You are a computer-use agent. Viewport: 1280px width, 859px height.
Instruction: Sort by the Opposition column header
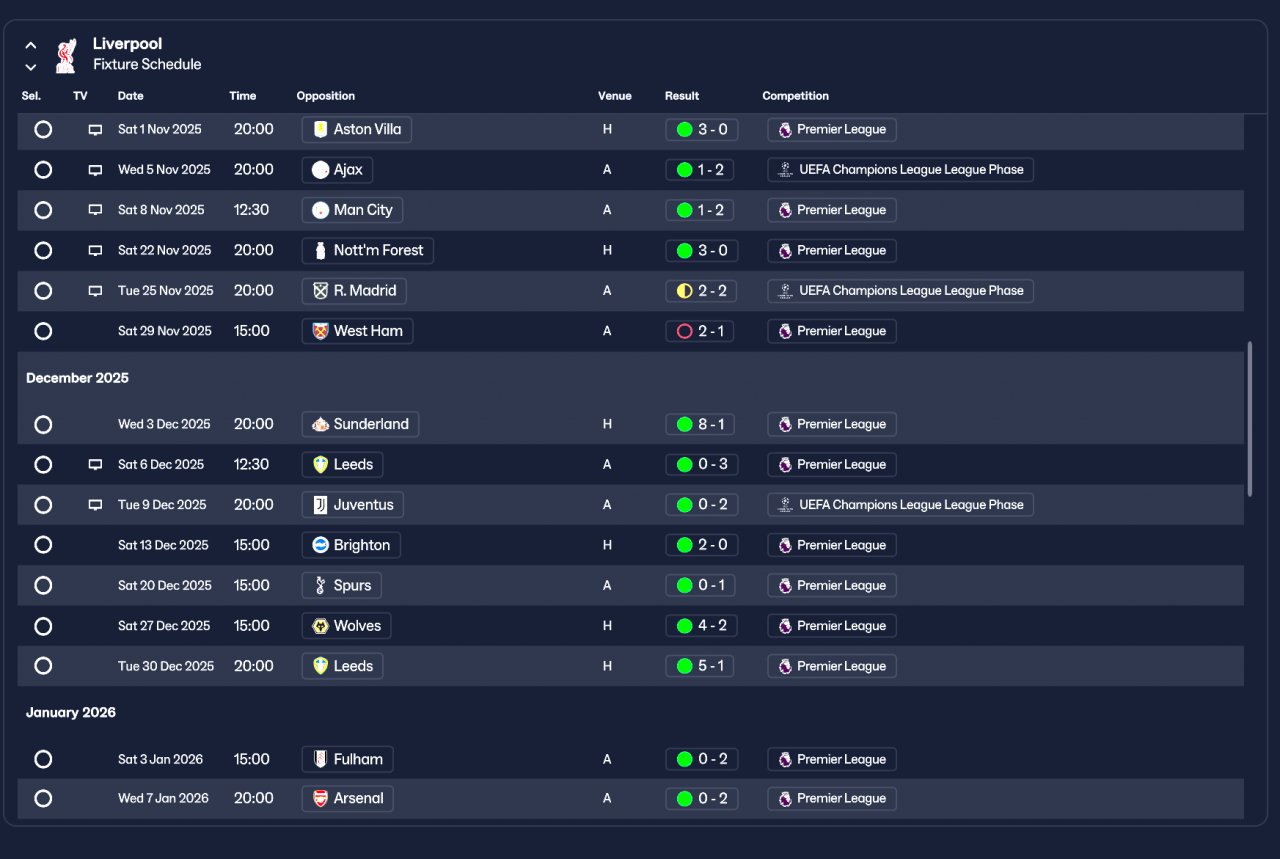326,96
